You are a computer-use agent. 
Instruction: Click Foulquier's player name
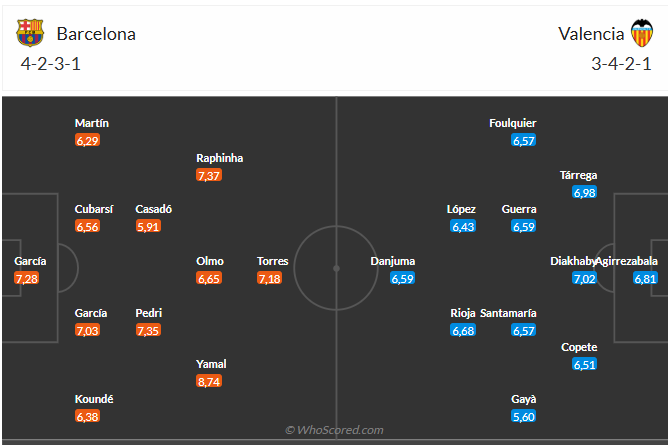[513, 123]
